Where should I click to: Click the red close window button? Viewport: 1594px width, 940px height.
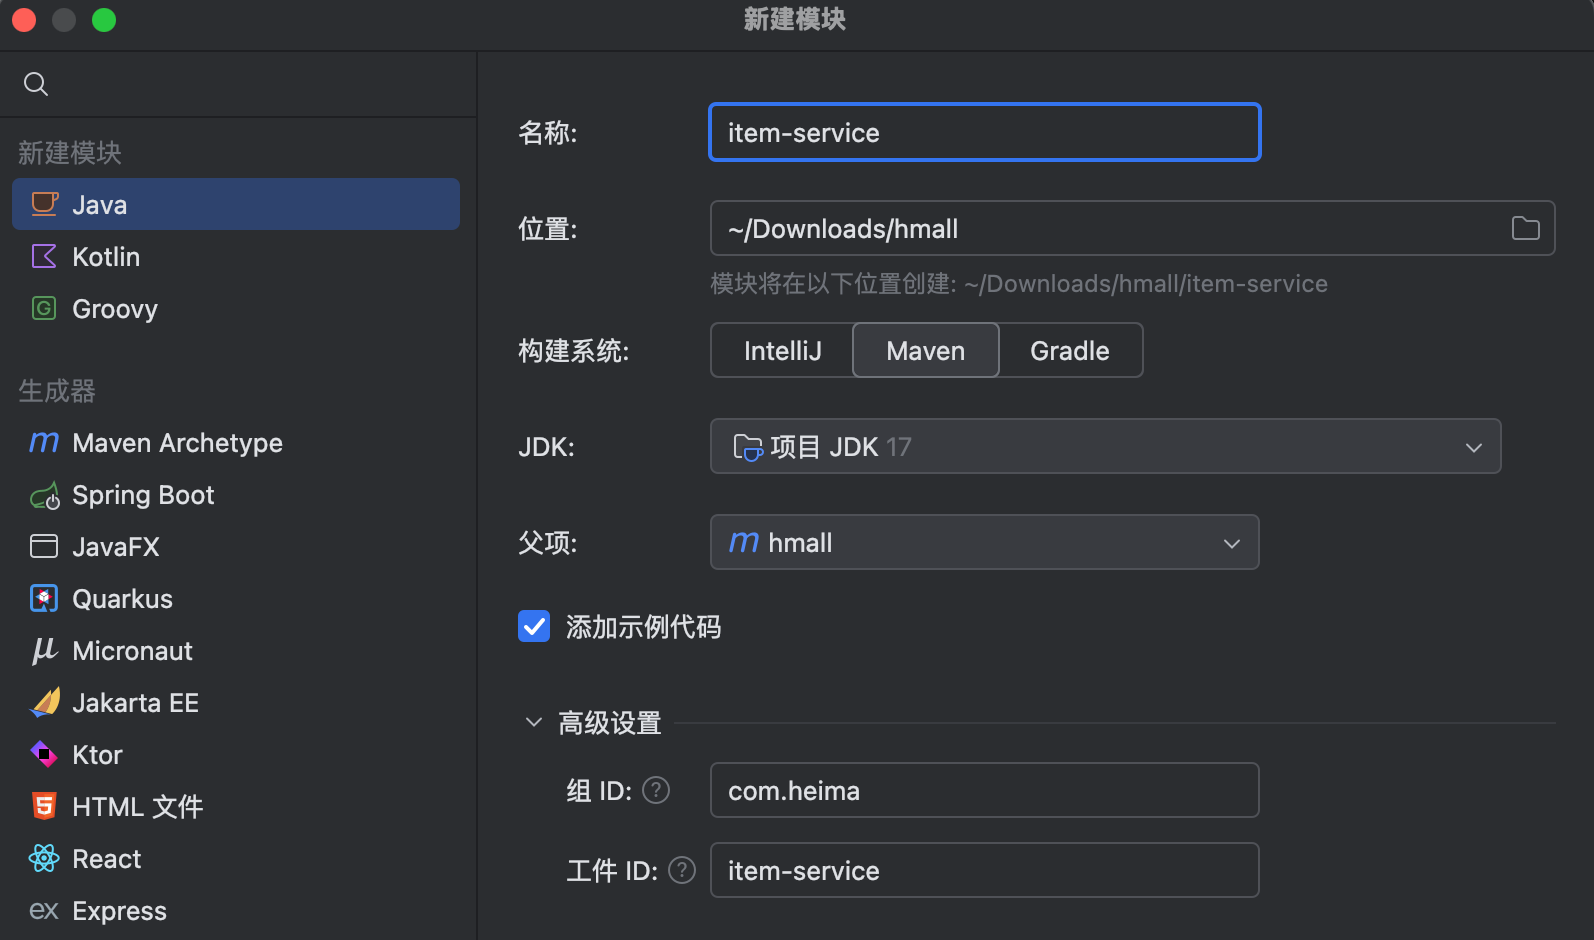(24, 20)
